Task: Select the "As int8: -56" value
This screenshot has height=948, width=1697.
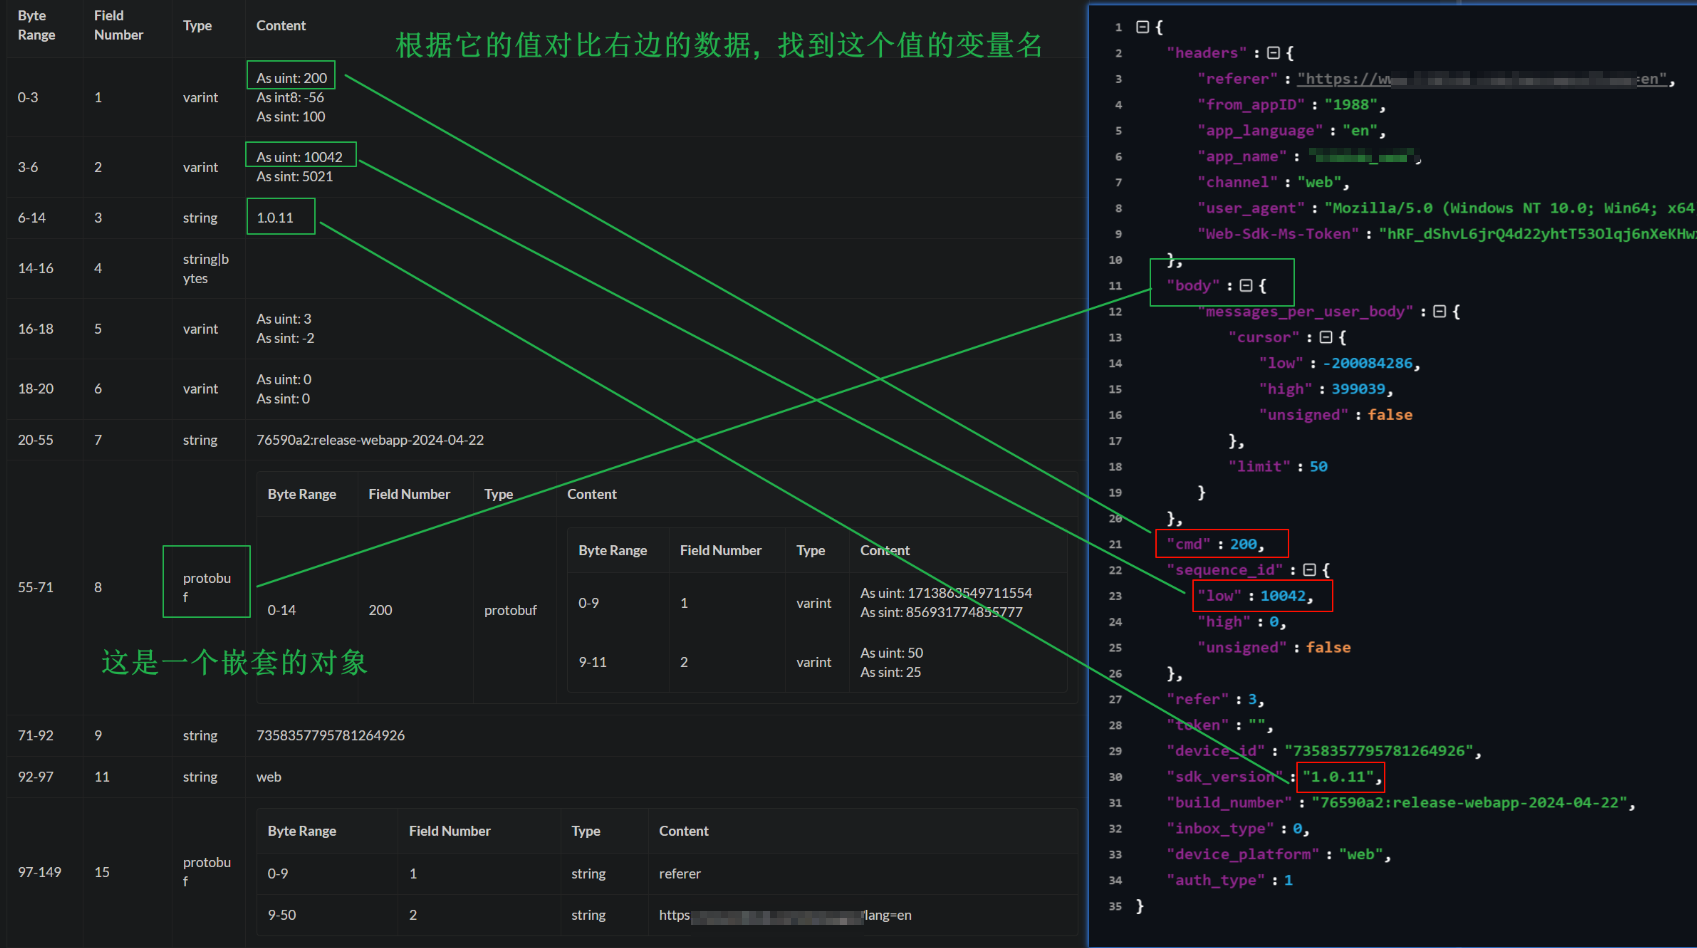Action: [x=290, y=97]
